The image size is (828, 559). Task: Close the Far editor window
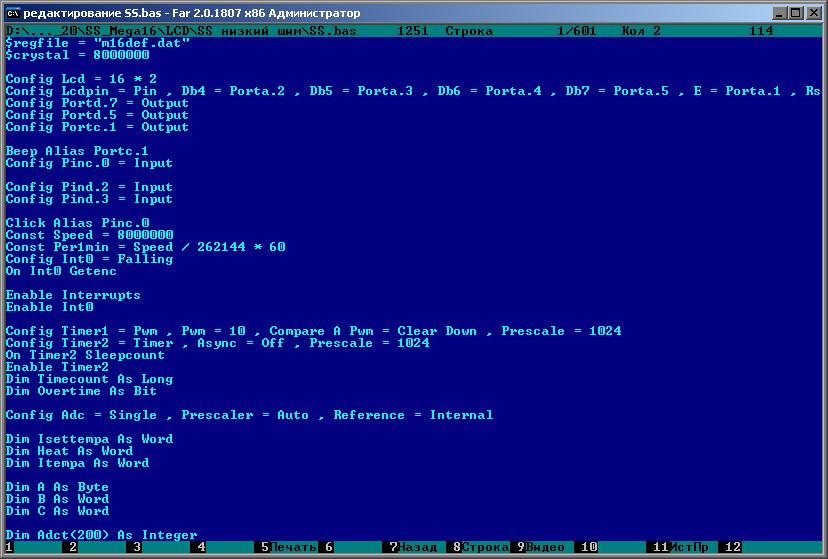[812, 13]
